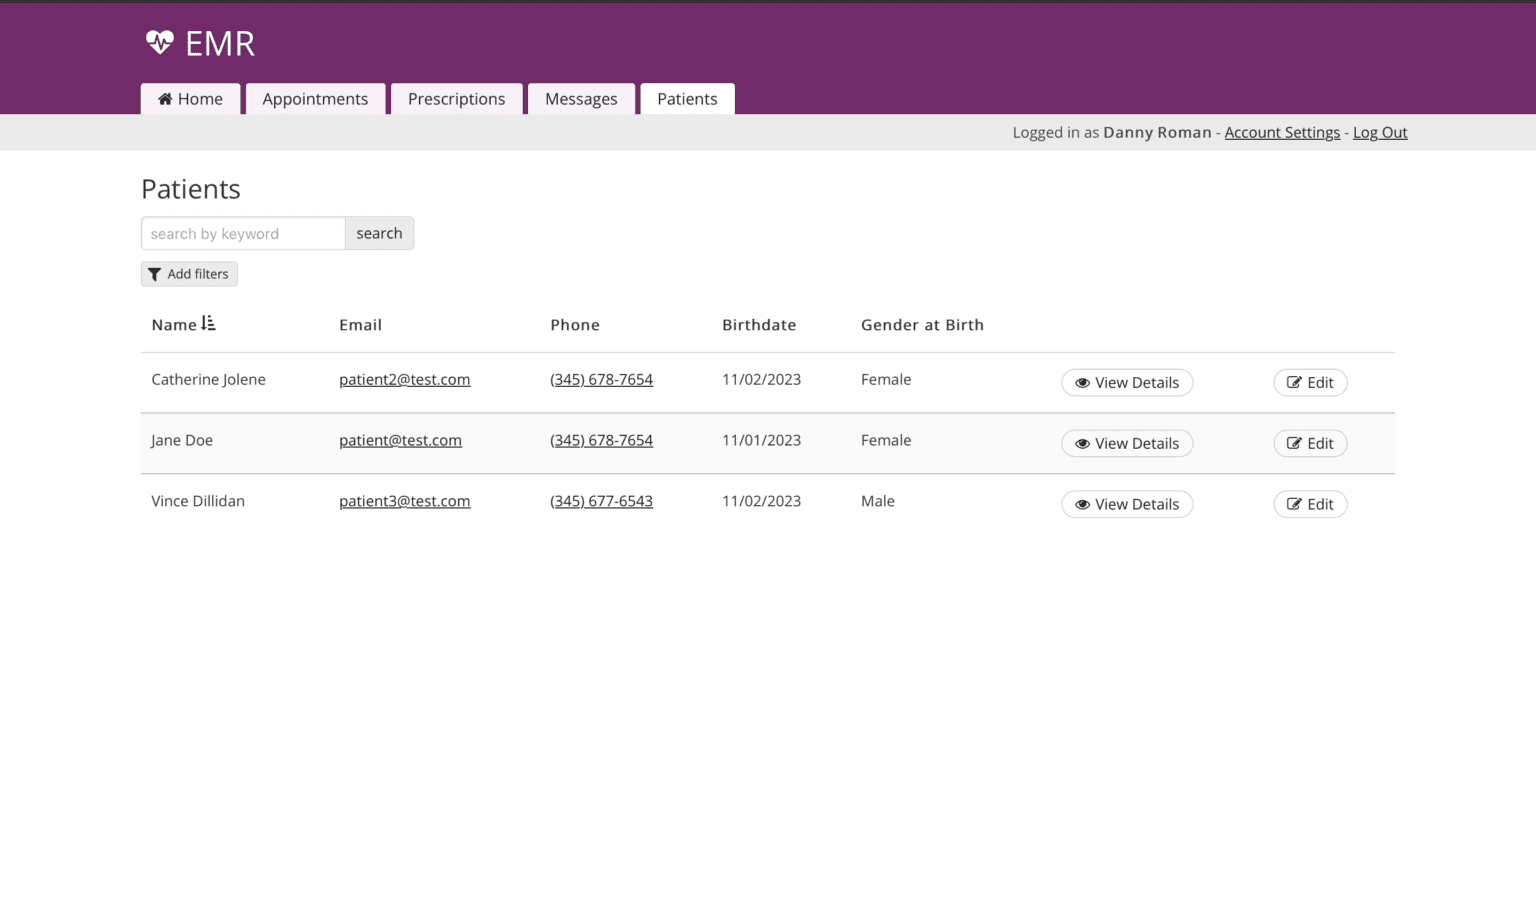
Task: Click the eye icon for Catherine Jolene's details
Action: point(1082,382)
